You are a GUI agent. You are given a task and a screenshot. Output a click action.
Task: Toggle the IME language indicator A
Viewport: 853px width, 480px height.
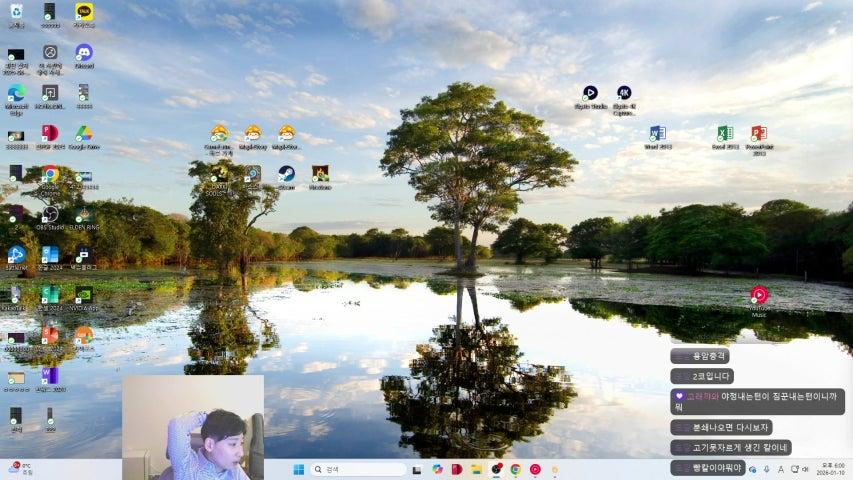[x=781, y=469]
